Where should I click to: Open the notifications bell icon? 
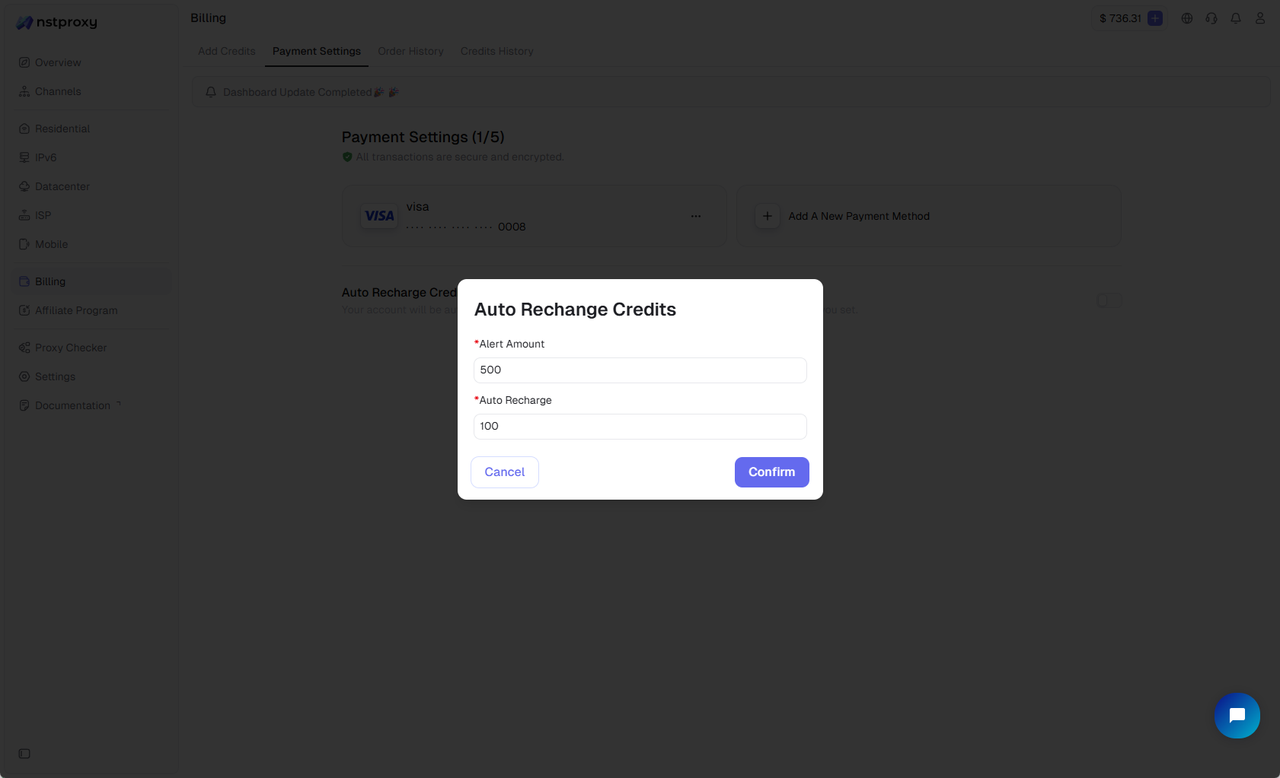pyautogui.click(x=1236, y=18)
